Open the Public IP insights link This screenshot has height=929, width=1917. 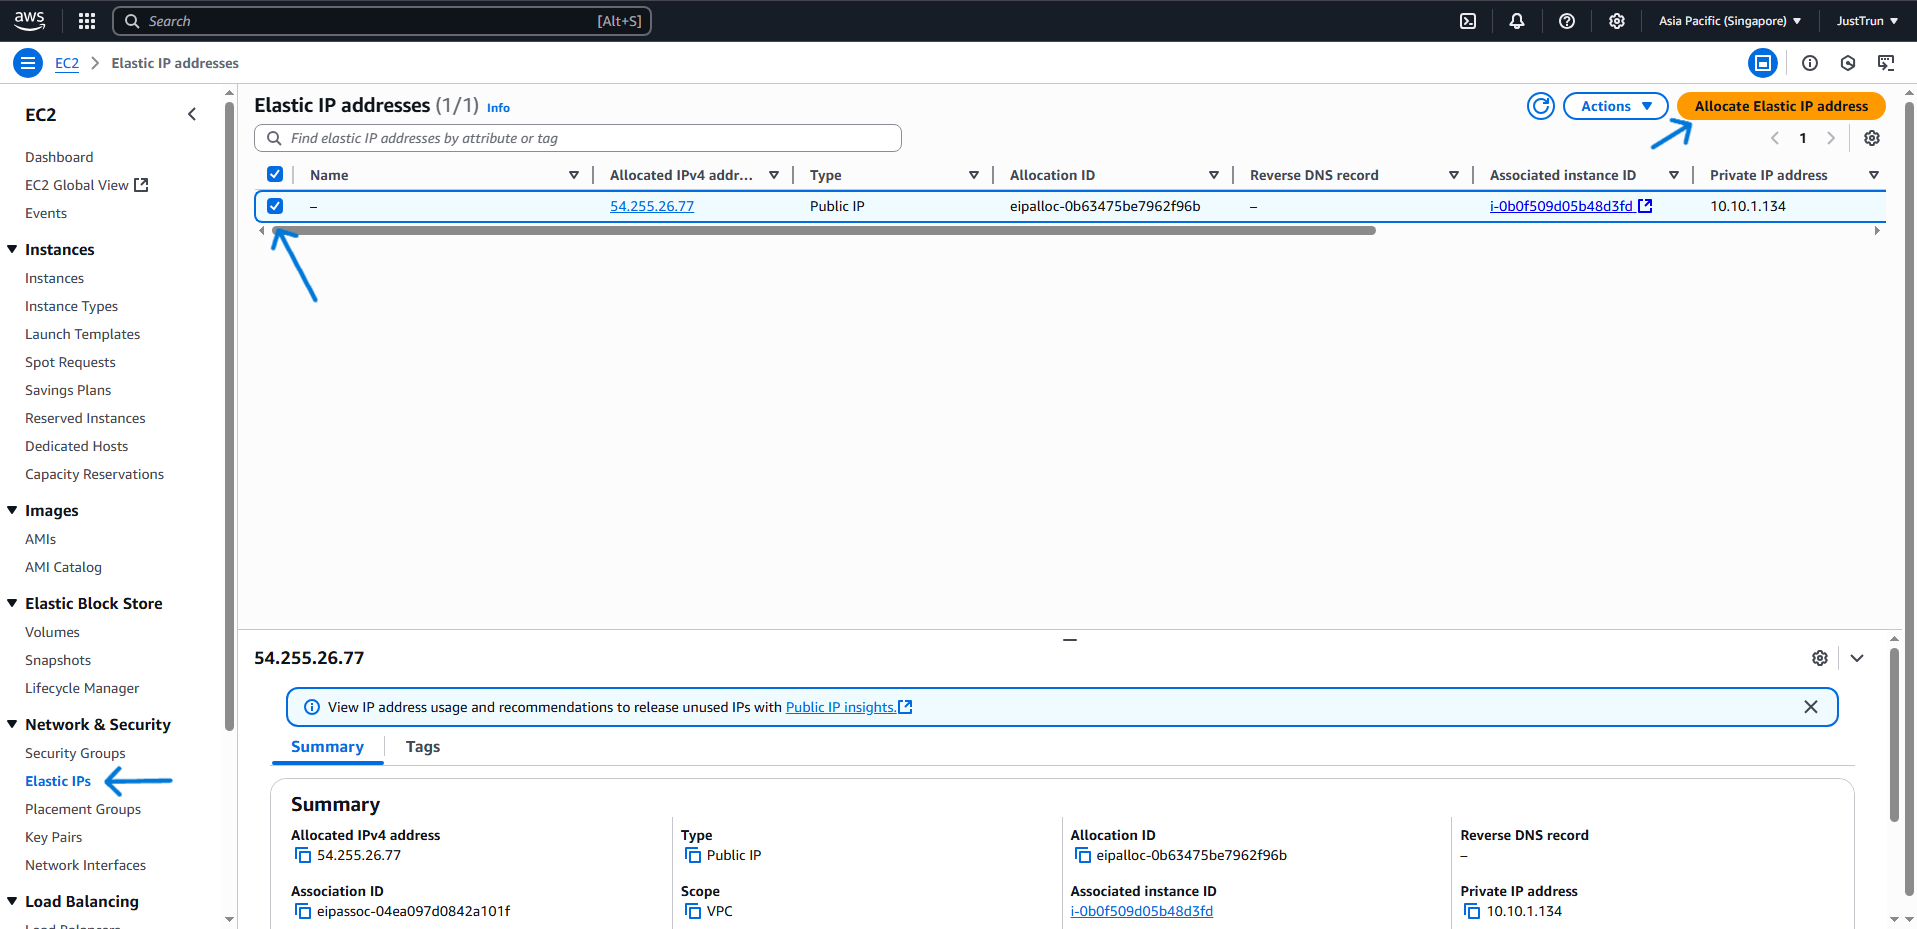click(x=849, y=707)
